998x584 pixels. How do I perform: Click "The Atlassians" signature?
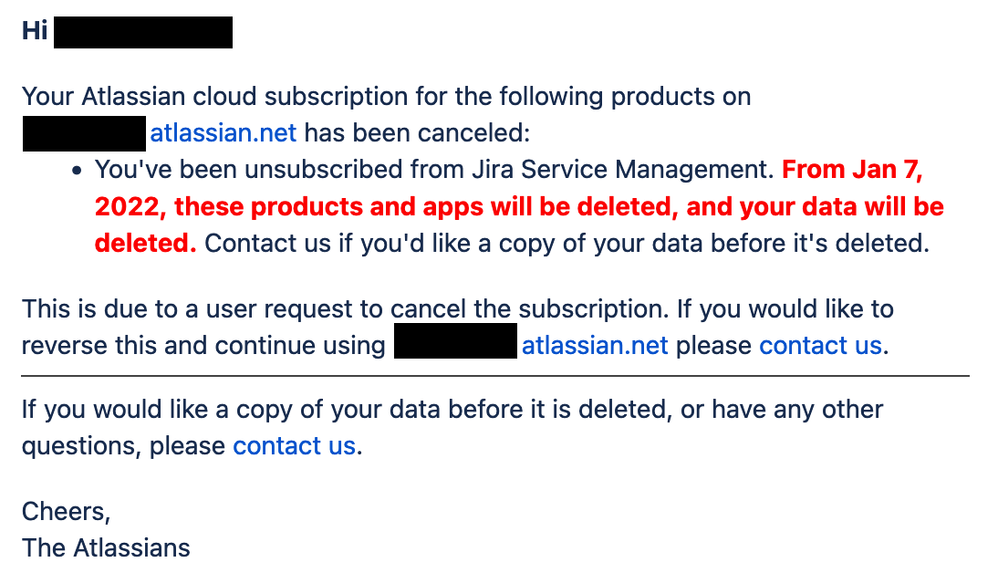click(106, 548)
